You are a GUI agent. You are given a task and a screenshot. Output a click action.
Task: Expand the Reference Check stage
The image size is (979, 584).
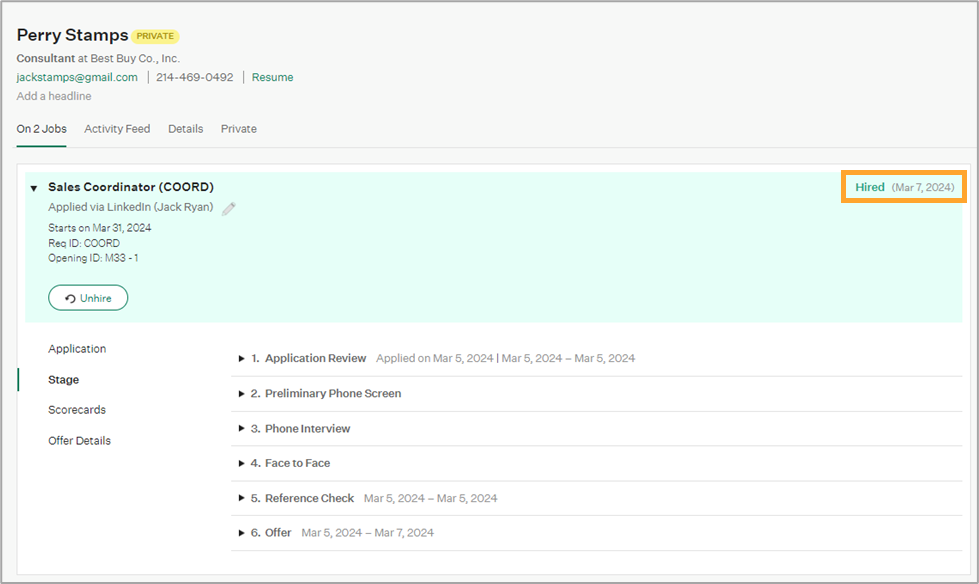[x=241, y=498]
